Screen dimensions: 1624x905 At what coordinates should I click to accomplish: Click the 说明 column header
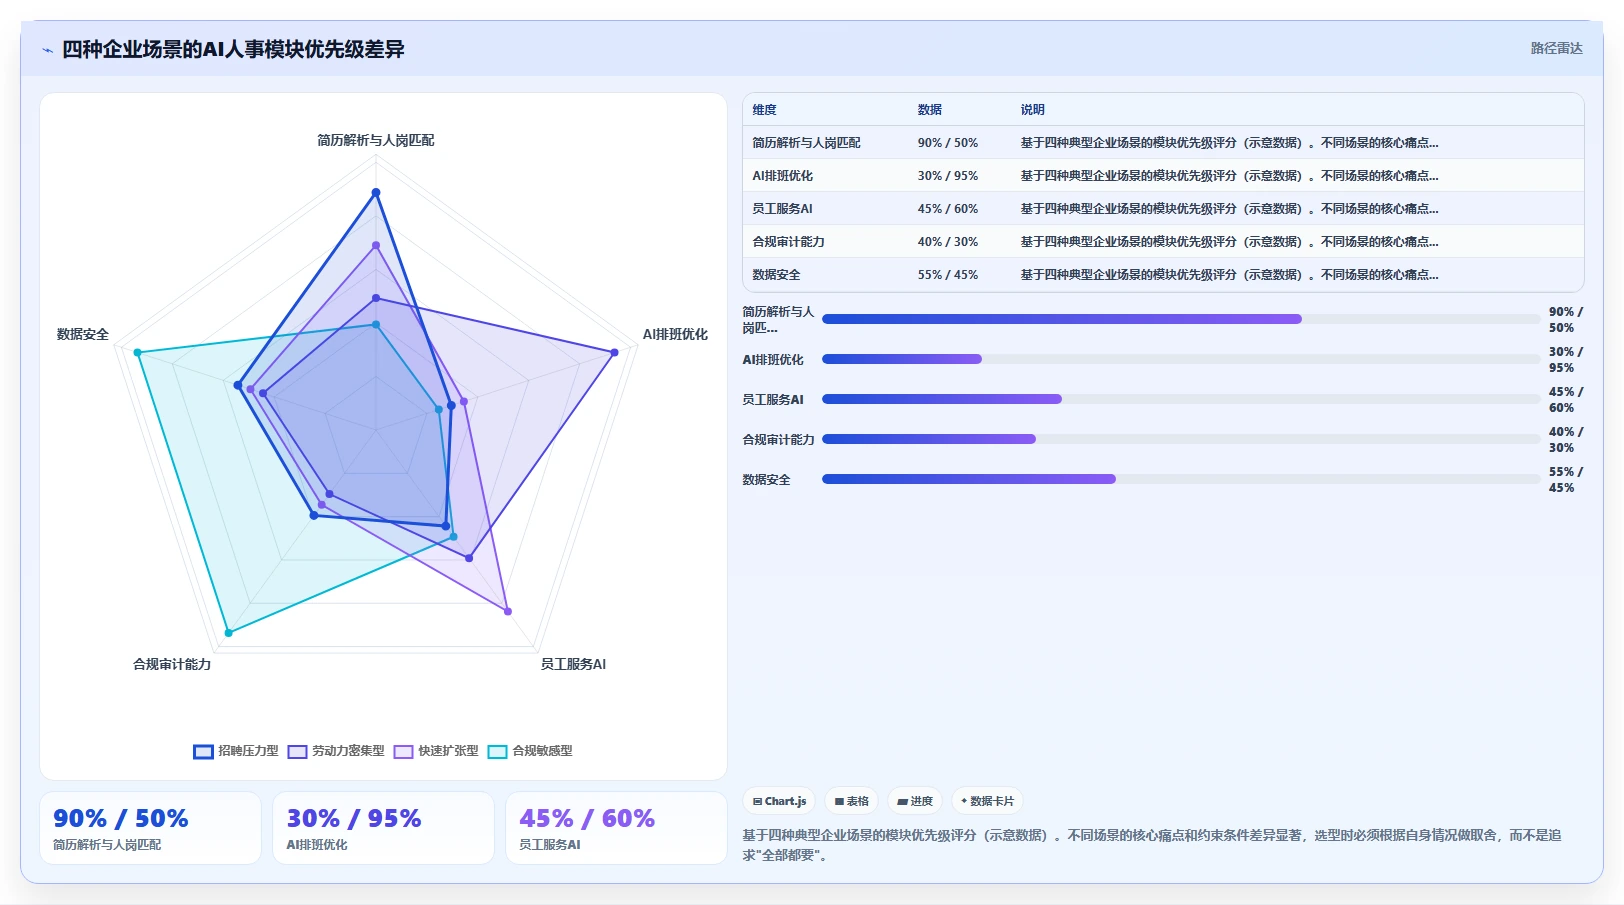1032,110
